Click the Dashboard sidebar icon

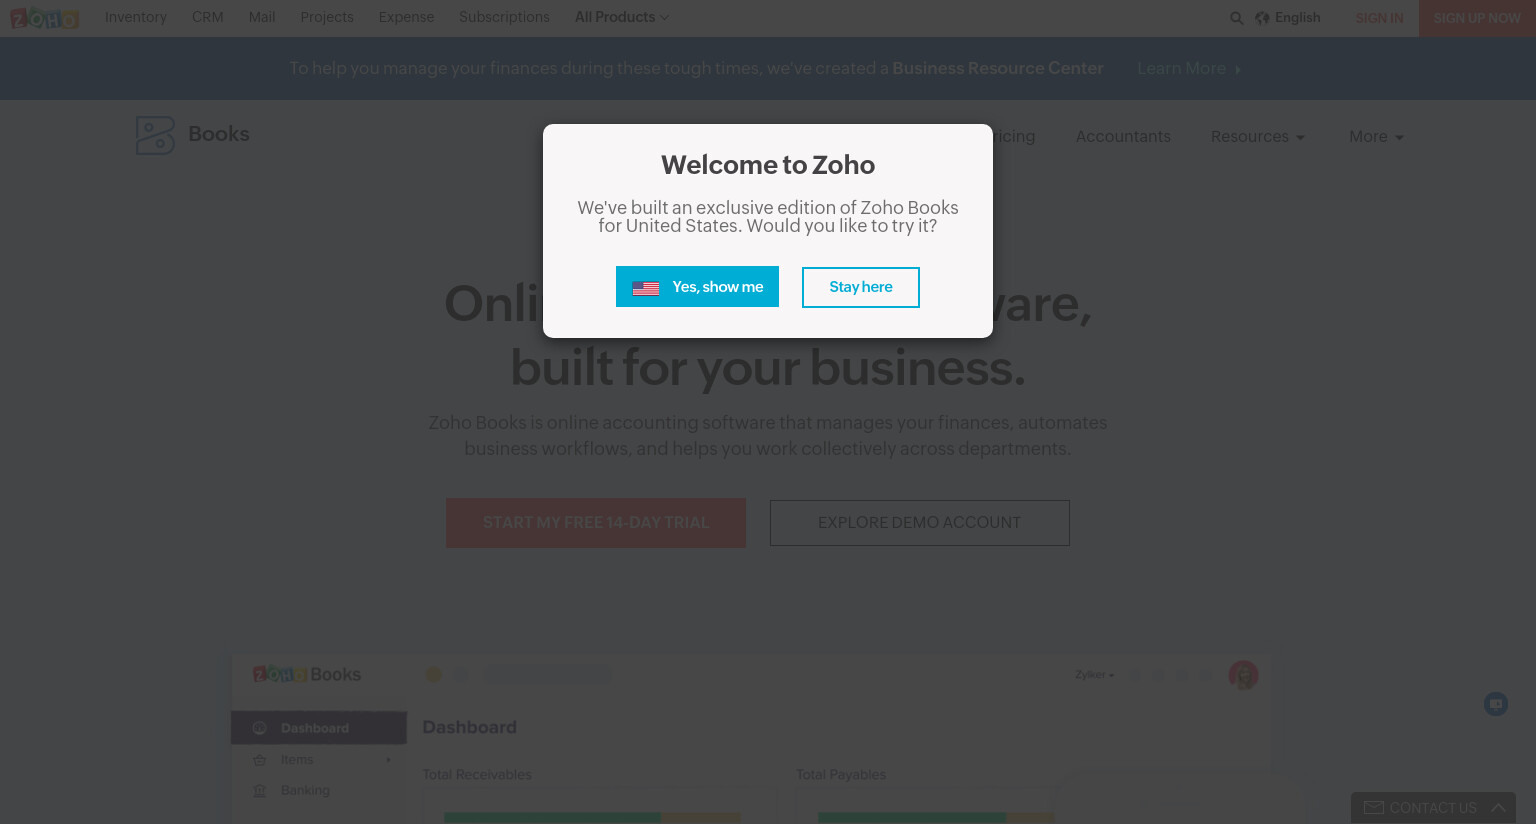tap(260, 728)
